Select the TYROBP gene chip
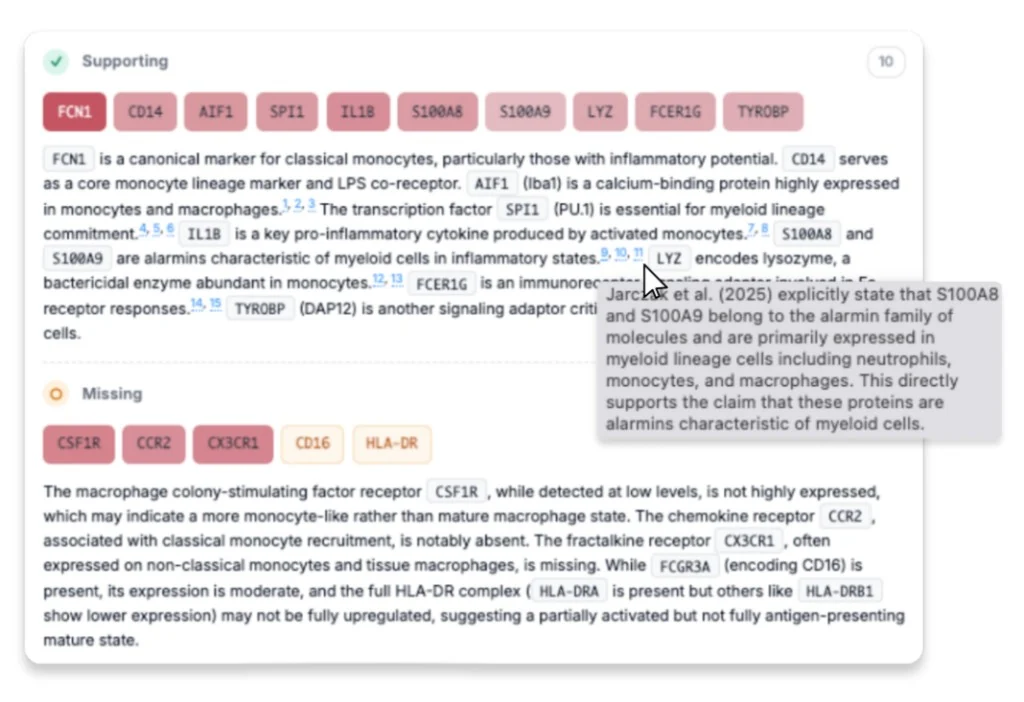Image resolution: width=1024 pixels, height=702 pixels. pyautogui.click(x=763, y=111)
